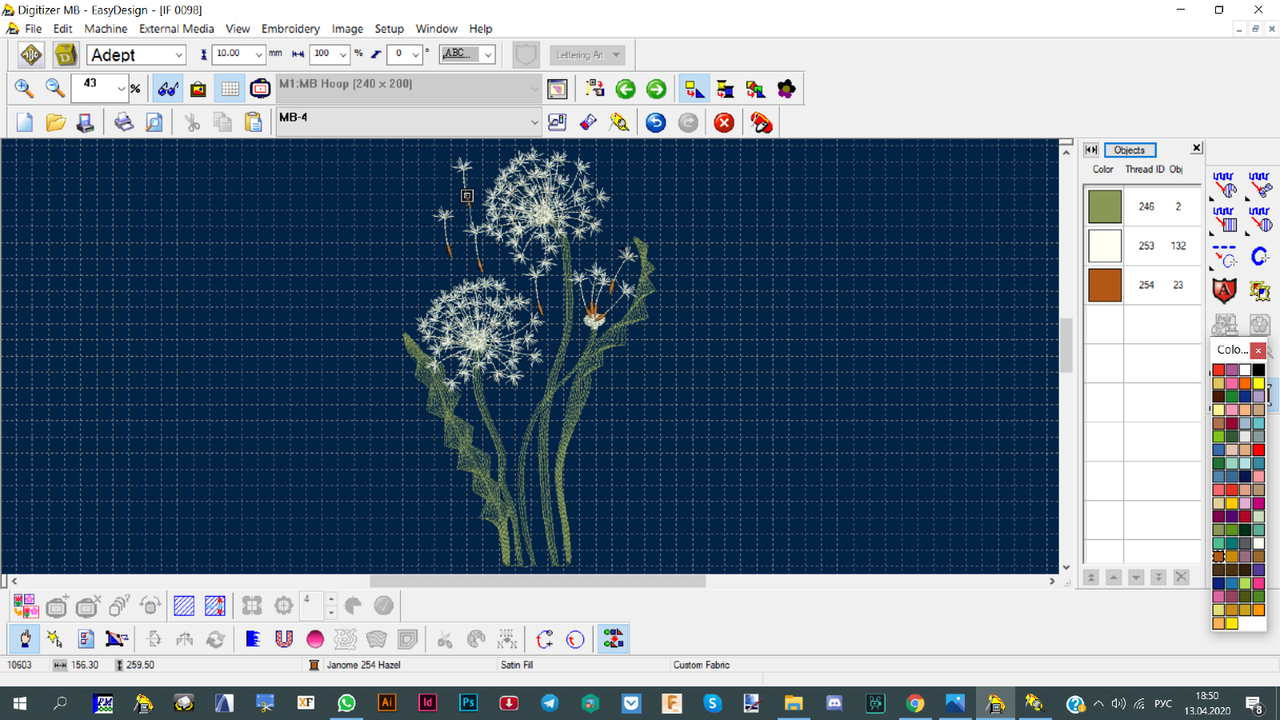
Task: Open the External Media menu
Action: 177,29
